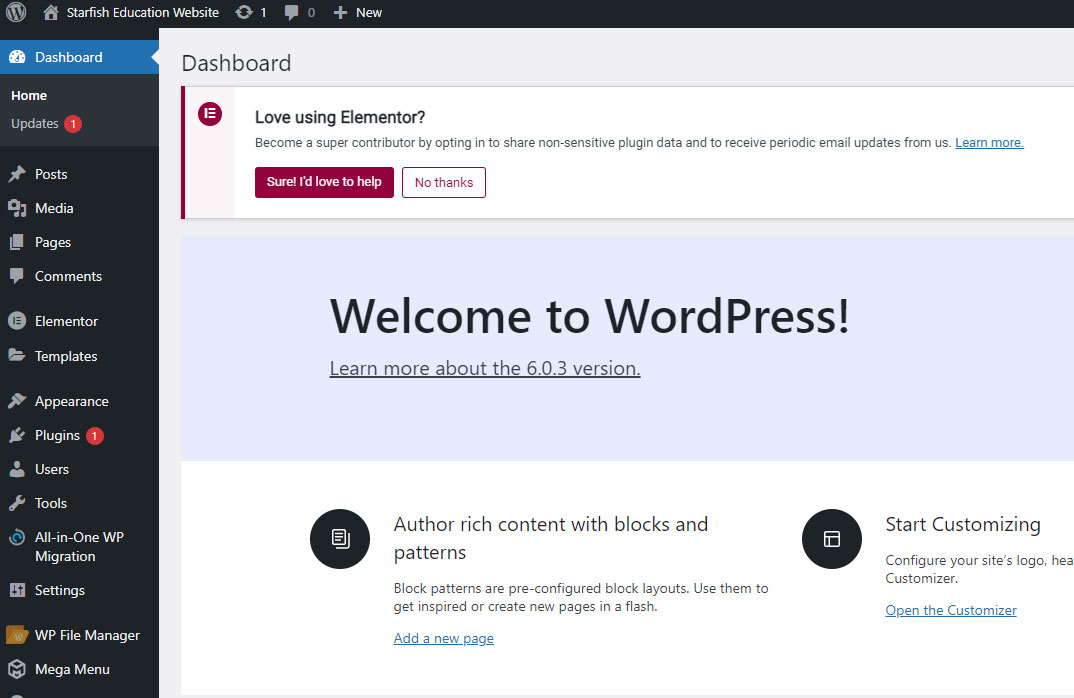The image size is (1074, 698).
Task: Open the Customizer link
Action: [951, 610]
